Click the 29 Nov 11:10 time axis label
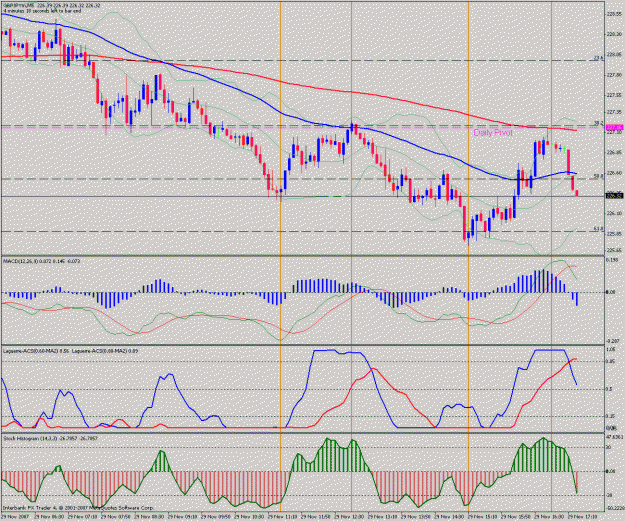 [x=282, y=517]
